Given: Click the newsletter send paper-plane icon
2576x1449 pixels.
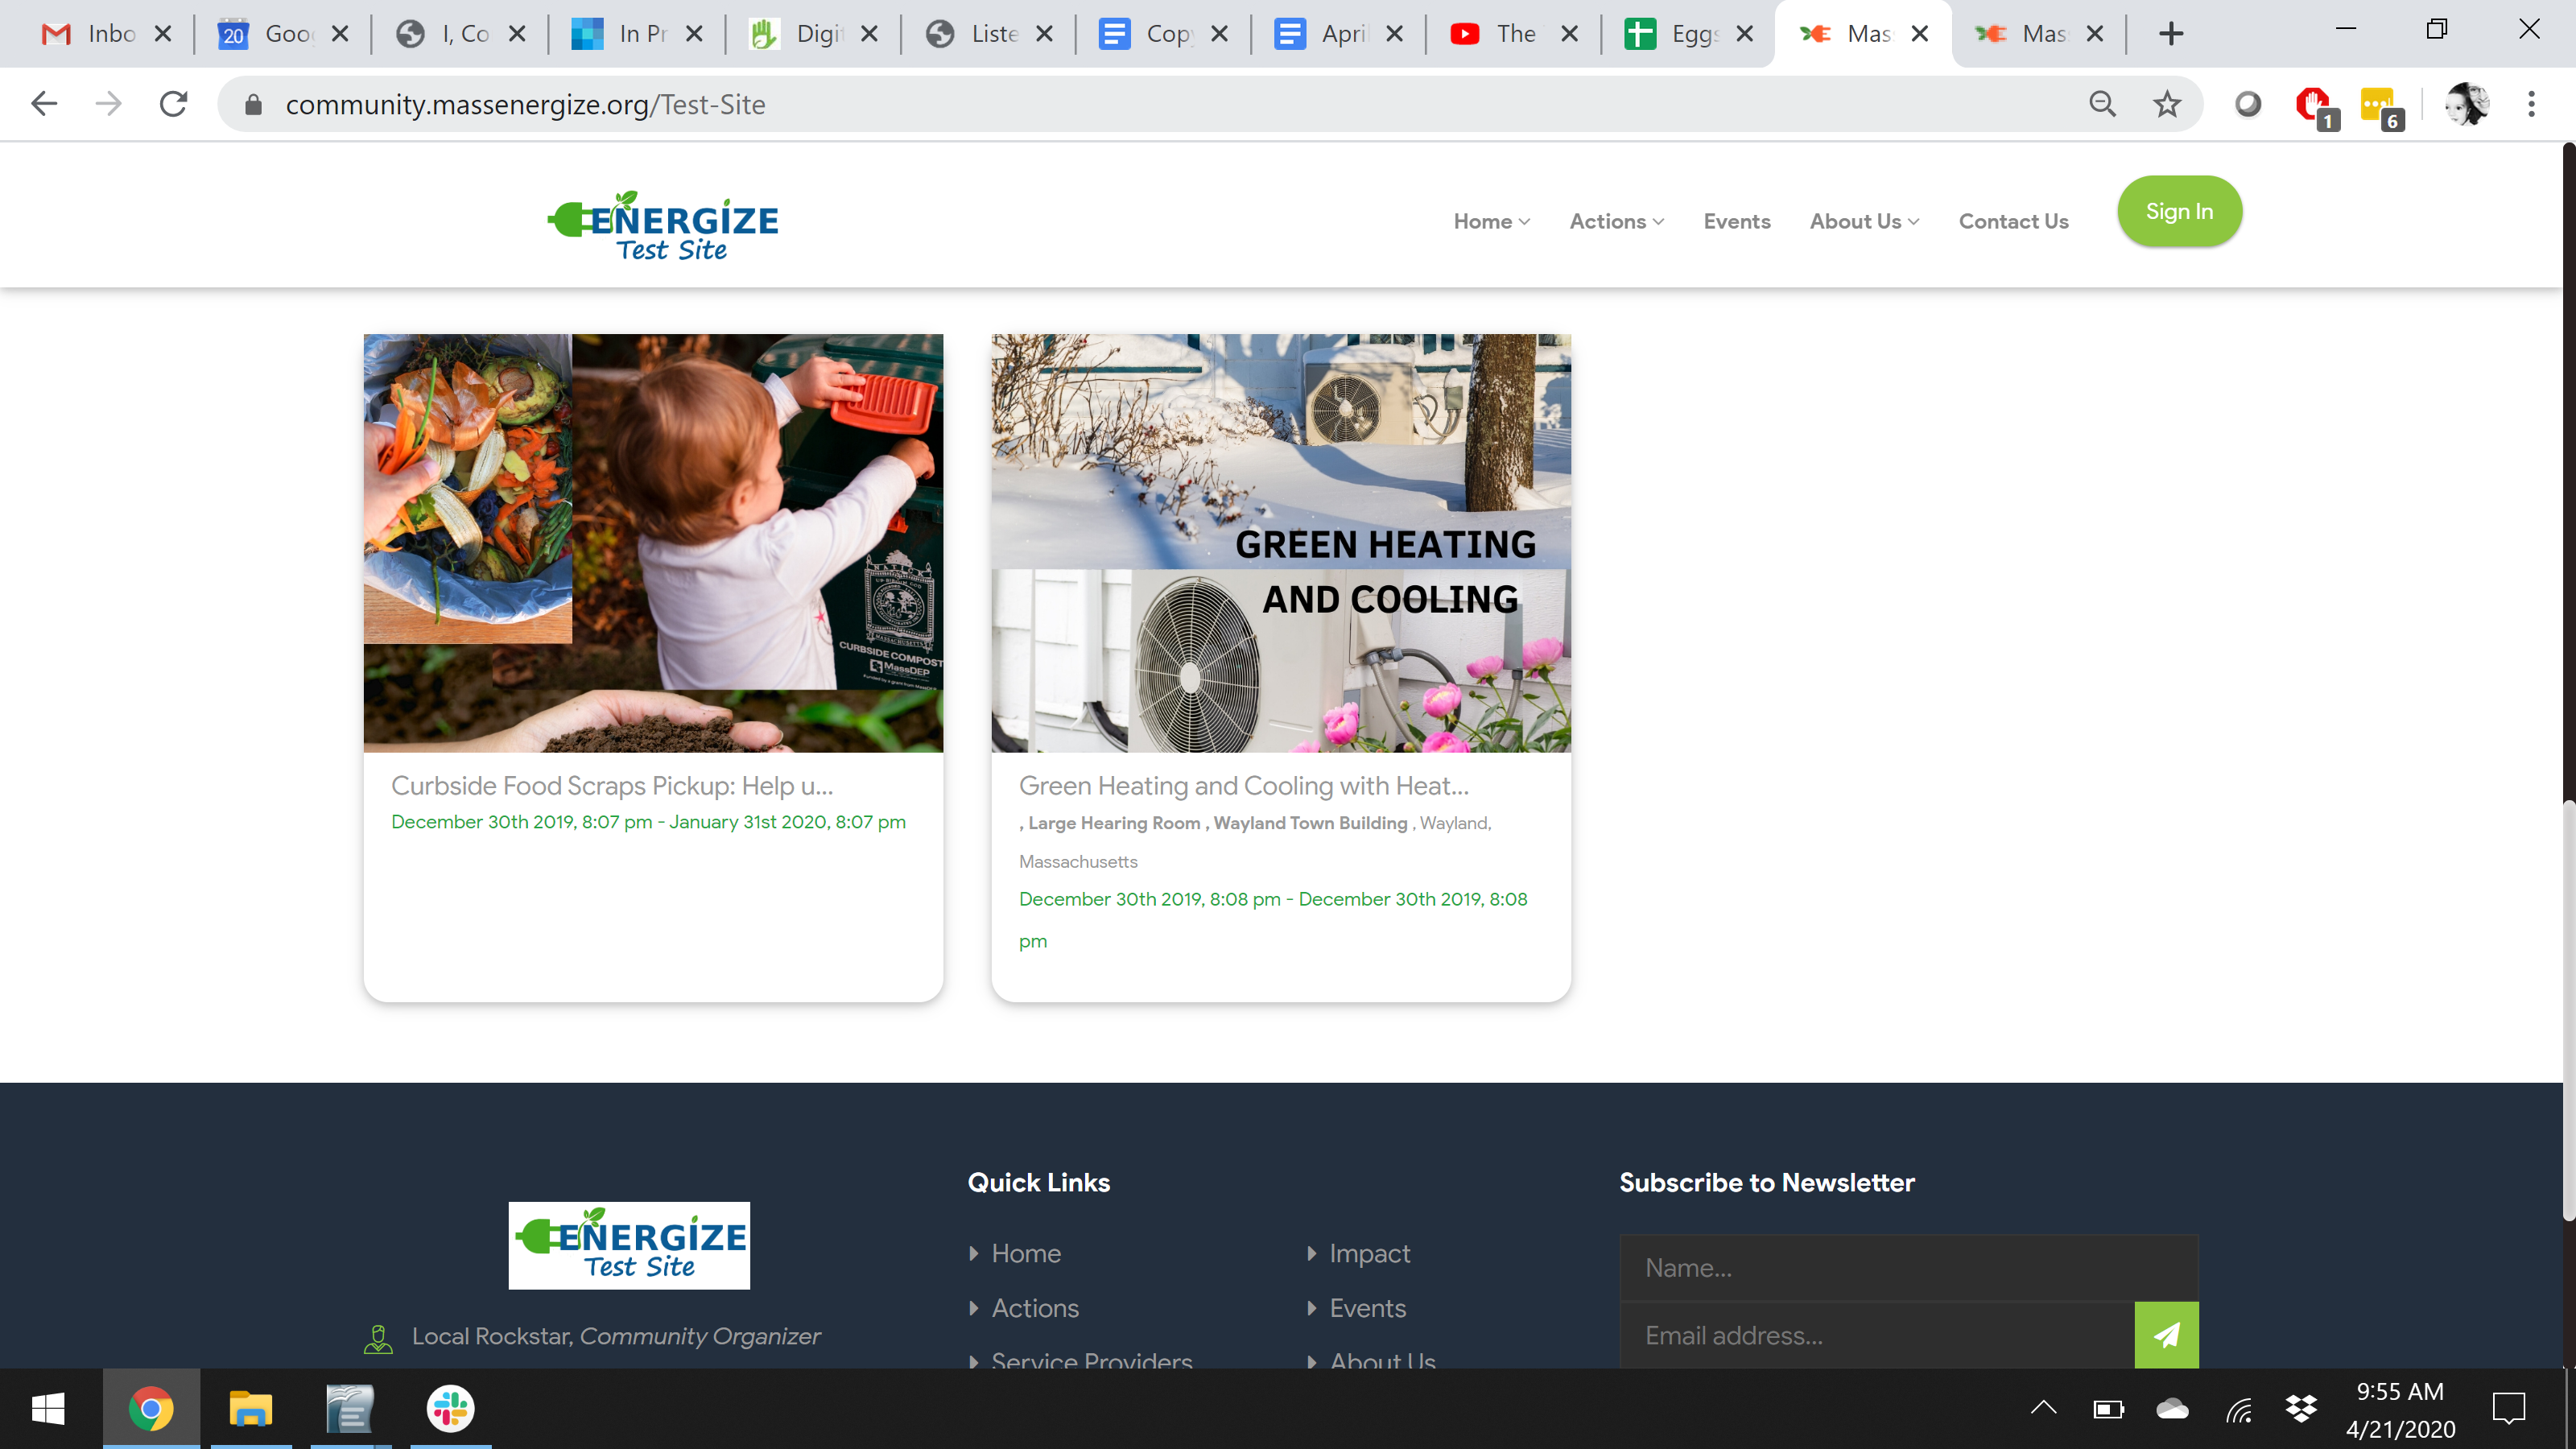Looking at the screenshot, I should (x=2166, y=1334).
